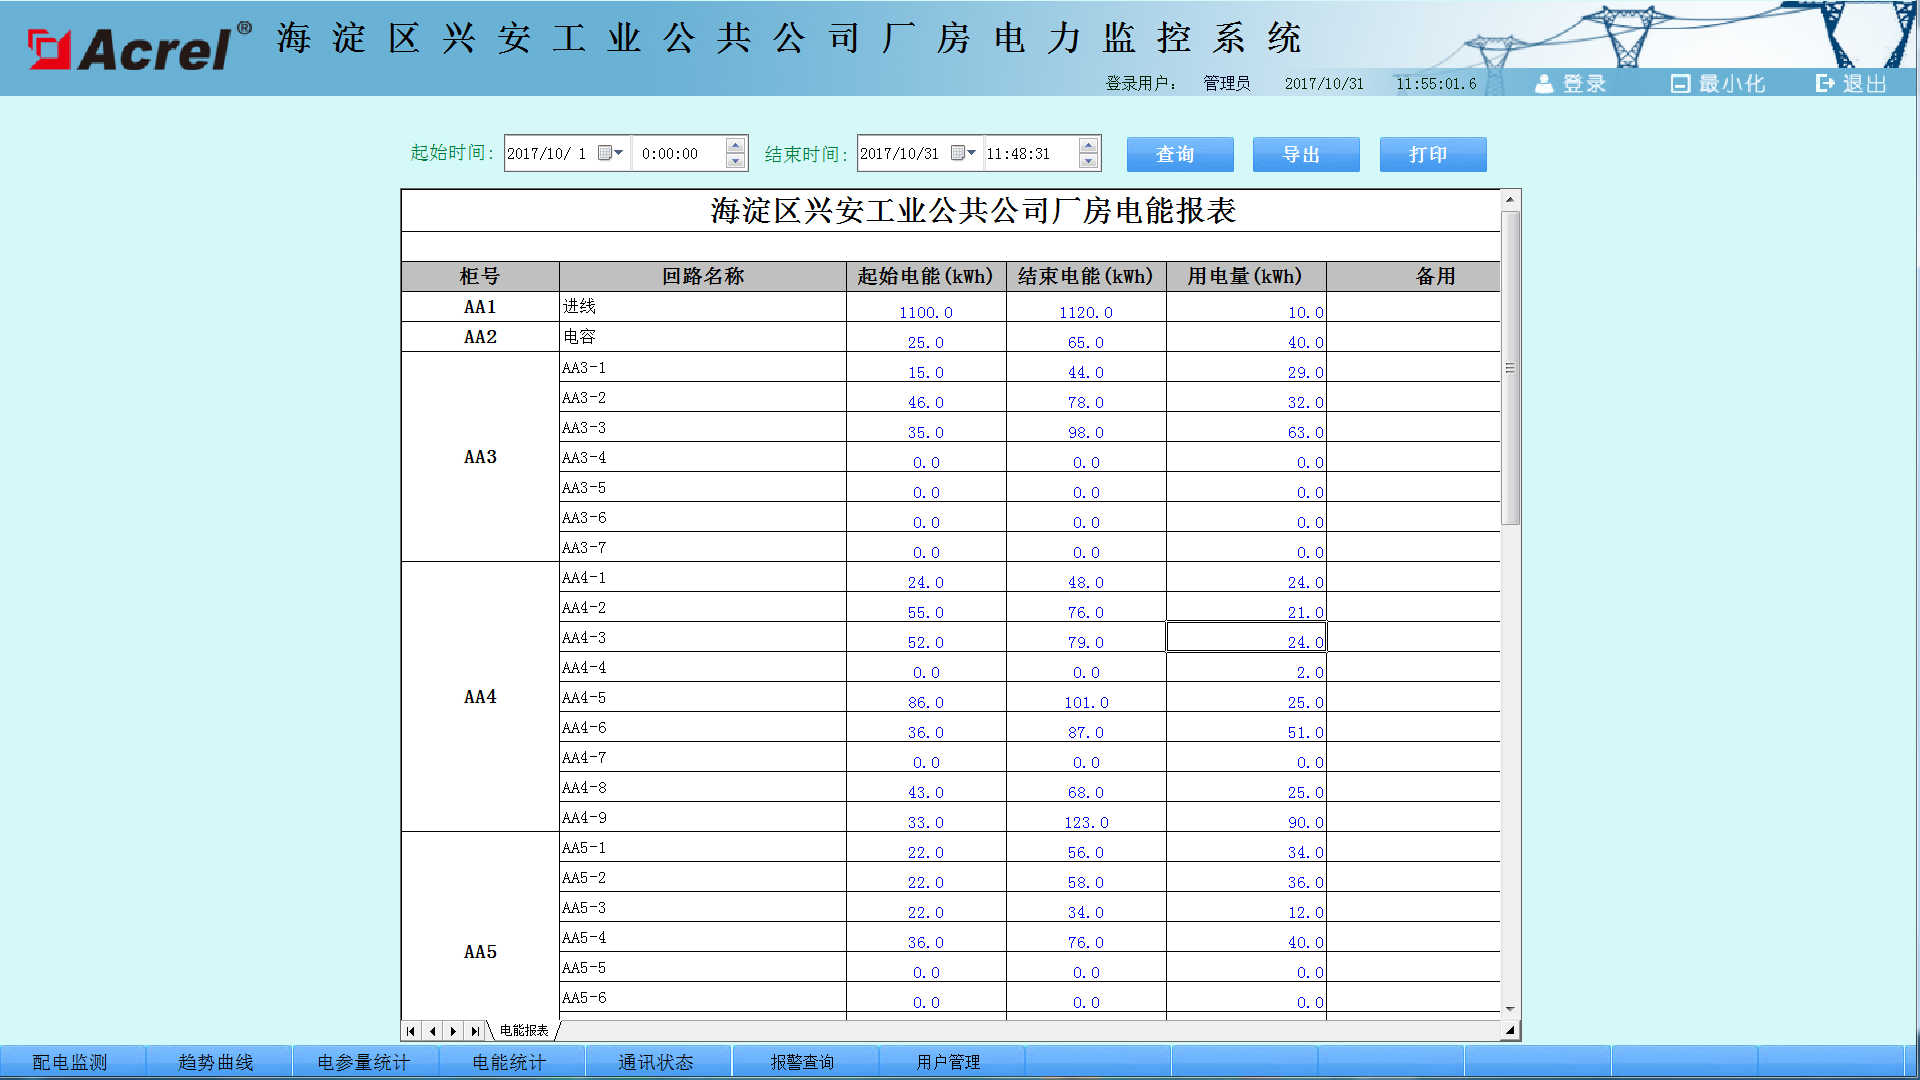Select merged cabinet cell AA5

point(480,925)
